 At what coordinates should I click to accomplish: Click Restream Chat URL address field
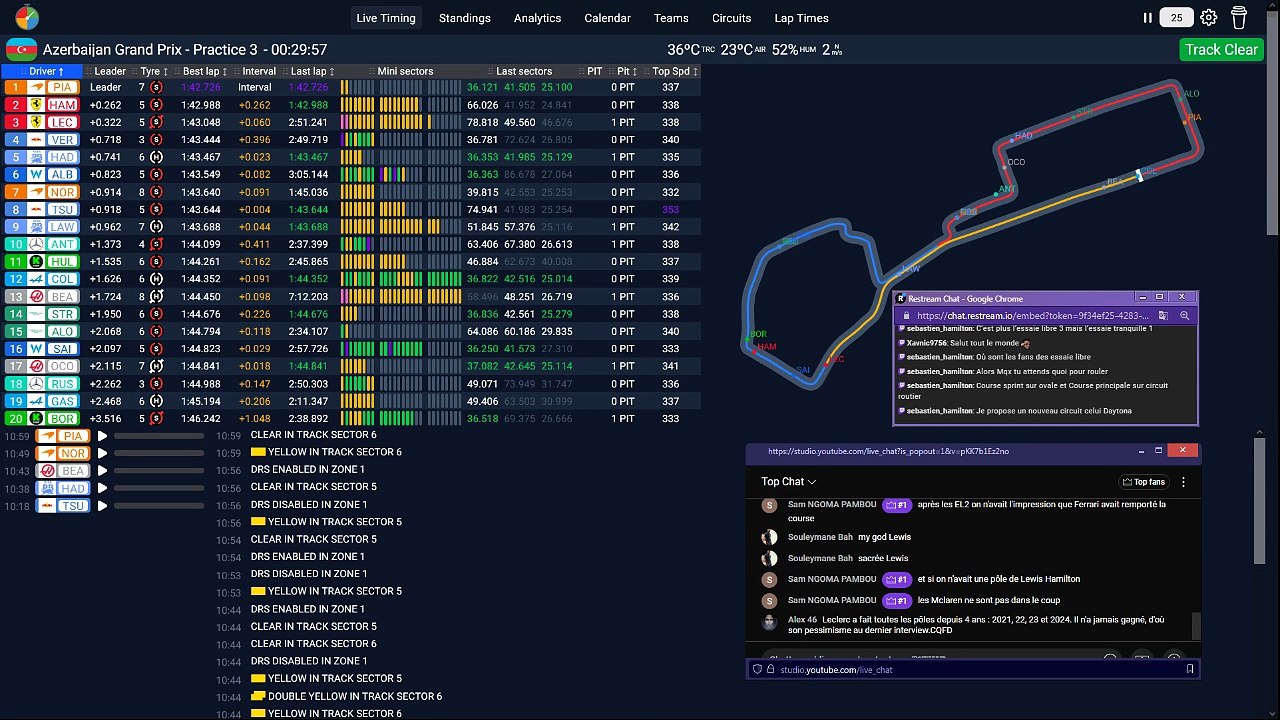pos(1032,315)
